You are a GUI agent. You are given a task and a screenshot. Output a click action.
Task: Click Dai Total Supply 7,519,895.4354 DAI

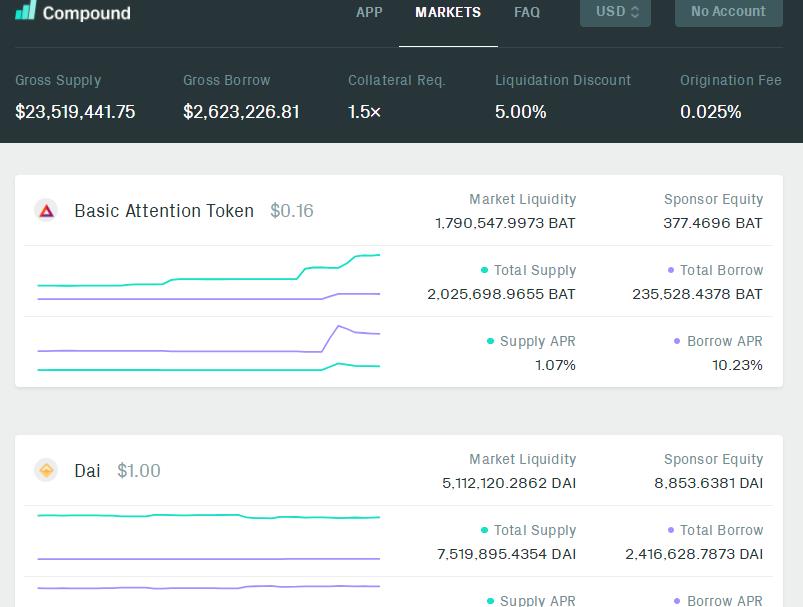click(506, 554)
